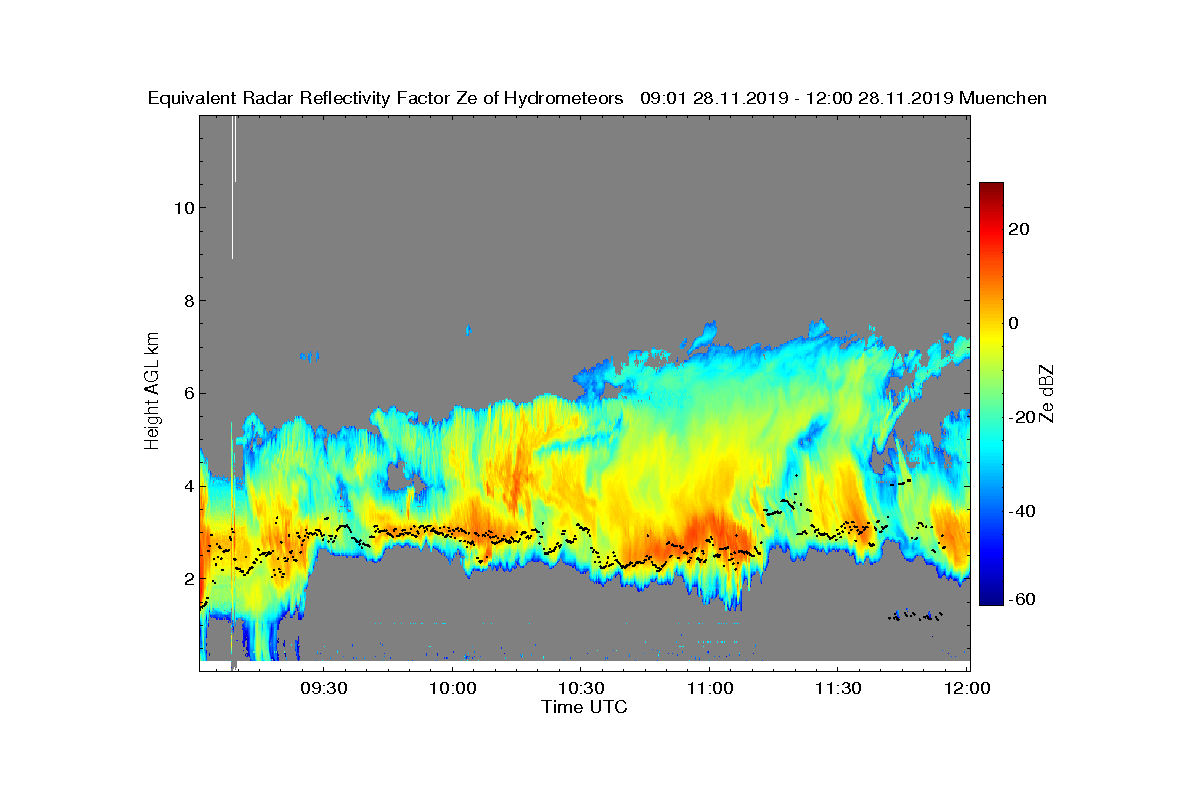The image size is (1200, 800).
Task: Click the 12:00 time tick label
Action: point(967,688)
